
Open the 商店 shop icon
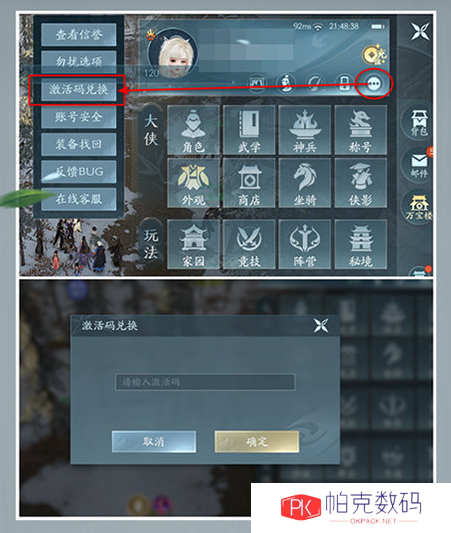click(249, 183)
